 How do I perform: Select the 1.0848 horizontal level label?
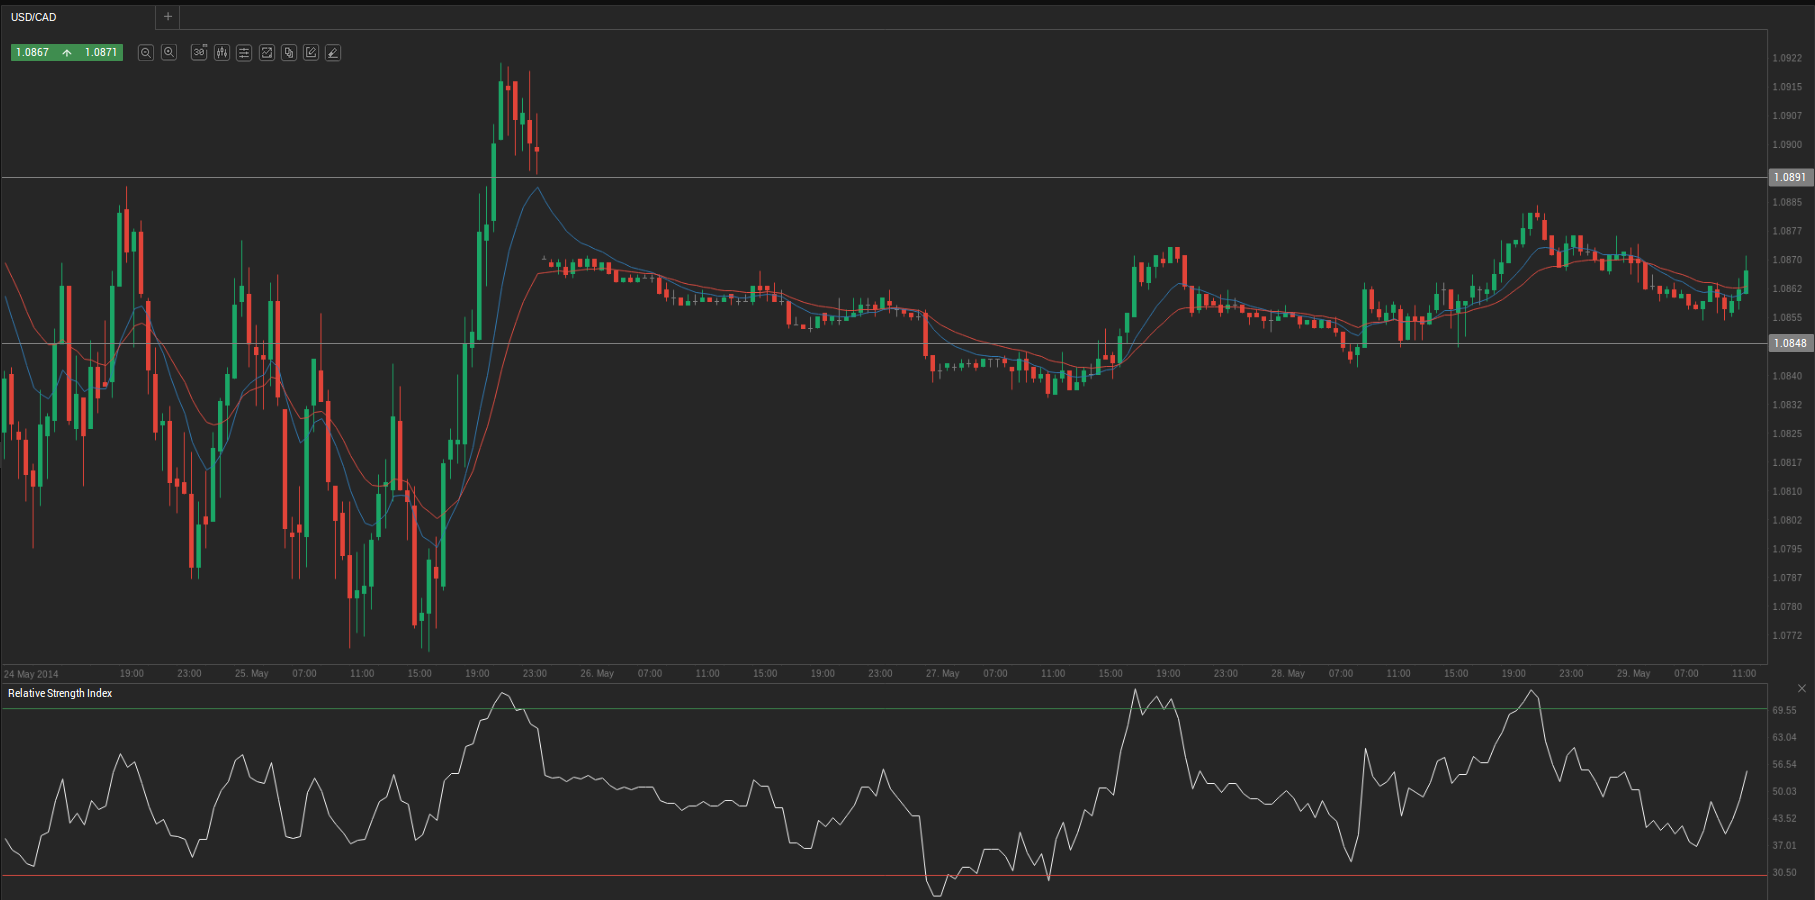tap(1790, 344)
